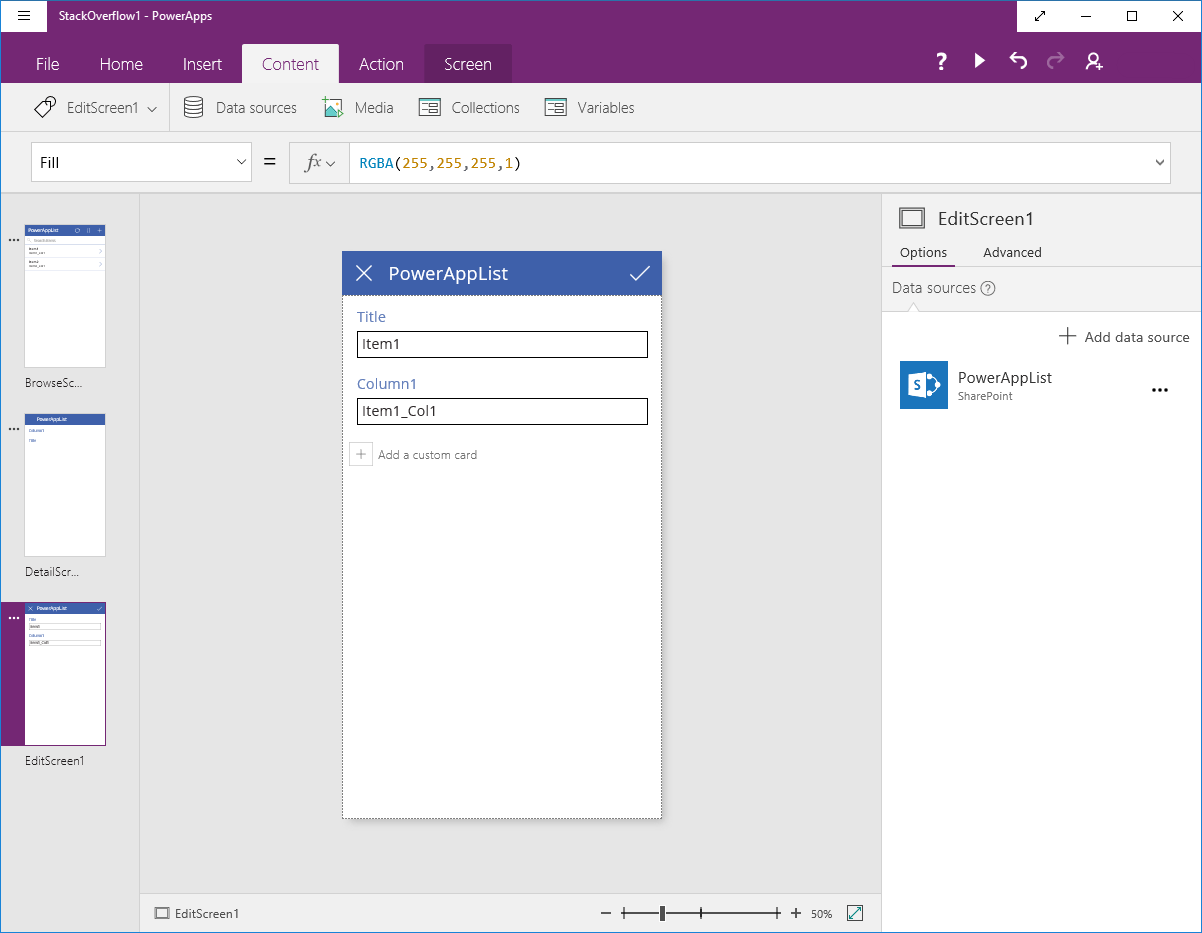Undo the last change

[x=1017, y=61]
